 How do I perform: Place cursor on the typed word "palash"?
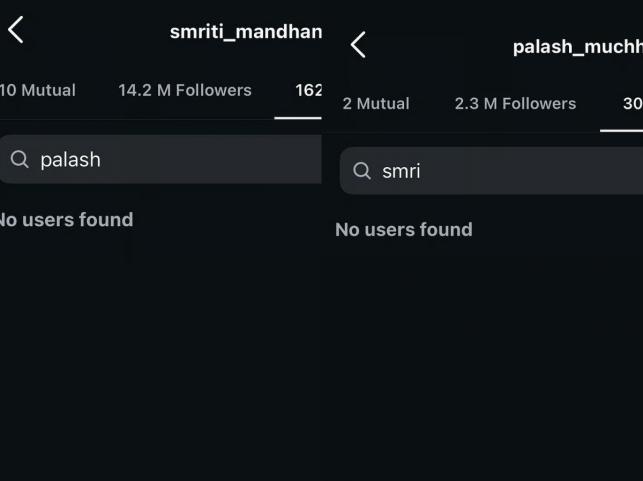coord(70,159)
